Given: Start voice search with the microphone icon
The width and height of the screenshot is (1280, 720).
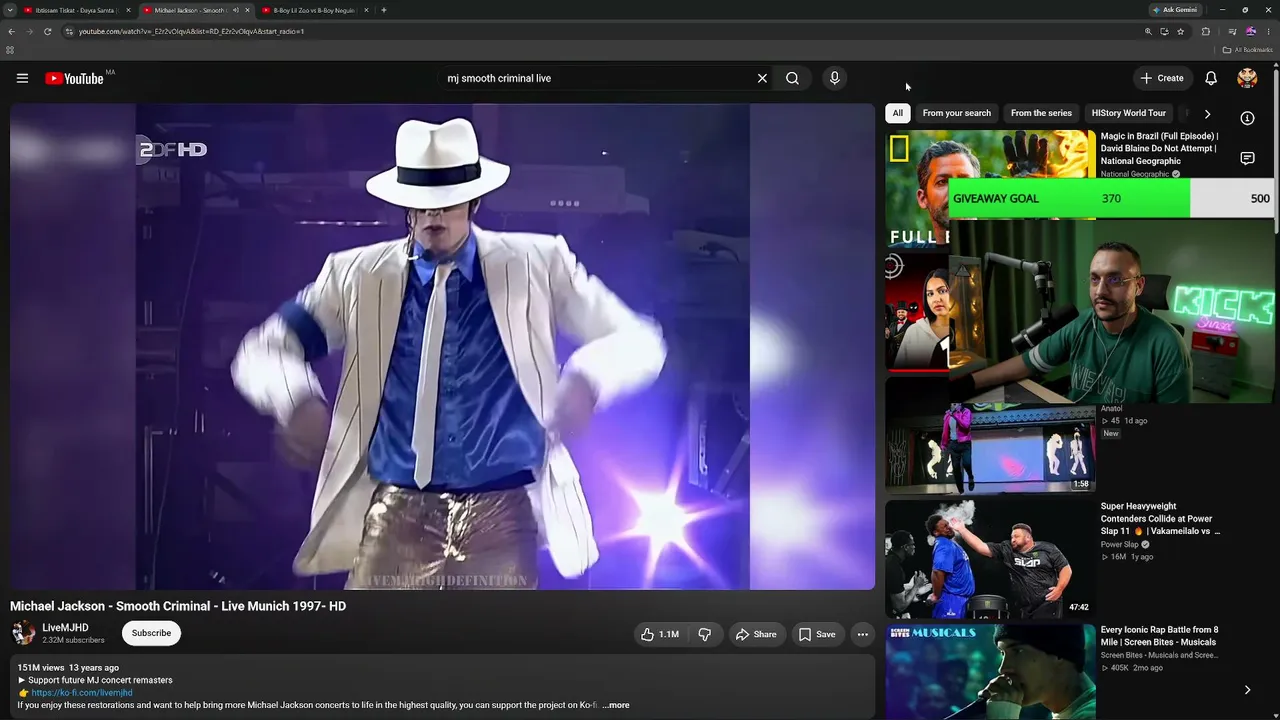Looking at the screenshot, I should pyautogui.click(x=835, y=78).
